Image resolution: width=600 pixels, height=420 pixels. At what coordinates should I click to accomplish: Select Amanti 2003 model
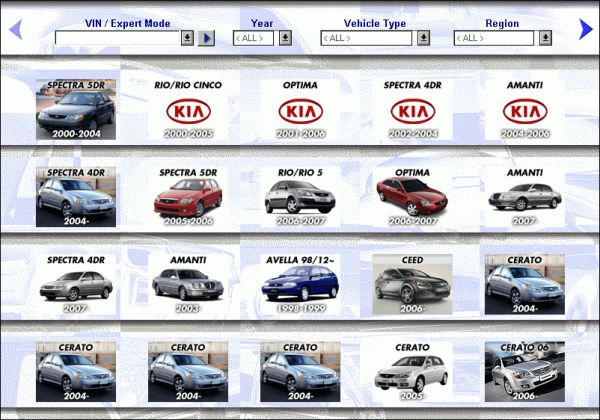pos(188,284)
